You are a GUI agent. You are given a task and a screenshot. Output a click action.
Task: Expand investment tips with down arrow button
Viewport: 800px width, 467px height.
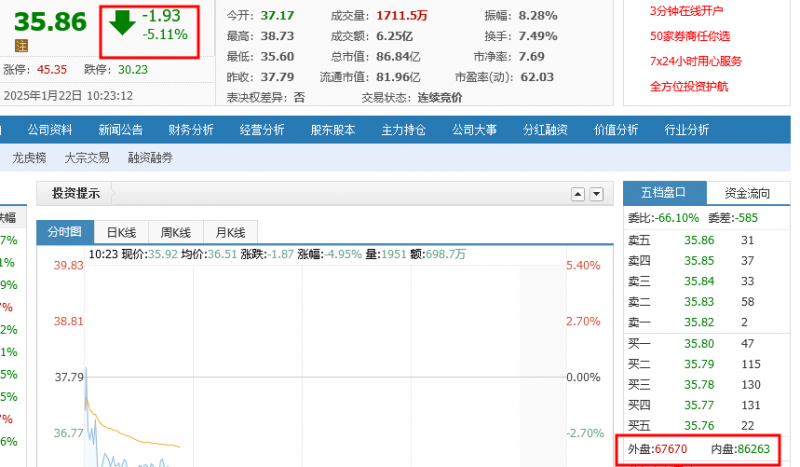(596, 194)
